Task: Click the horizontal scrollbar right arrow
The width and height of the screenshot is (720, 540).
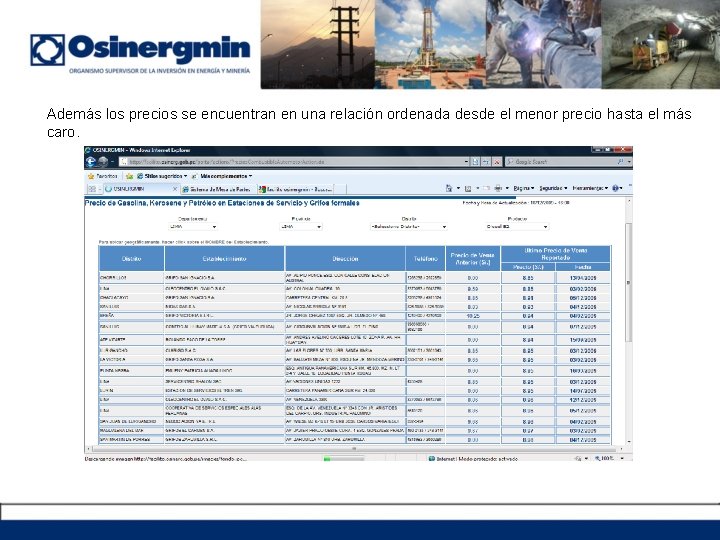Action: pos(622,449)
